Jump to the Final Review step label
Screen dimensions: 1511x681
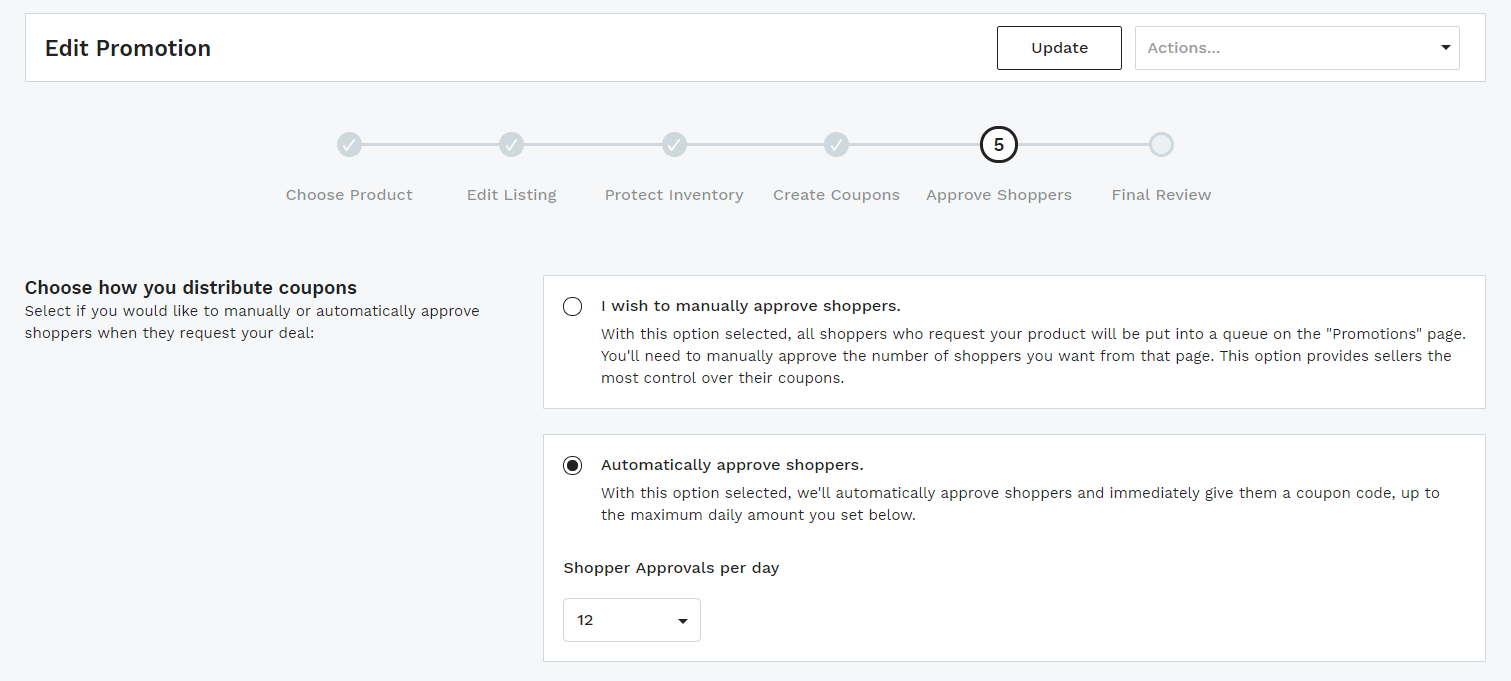pyautogui.click(x=1161, y=194)
